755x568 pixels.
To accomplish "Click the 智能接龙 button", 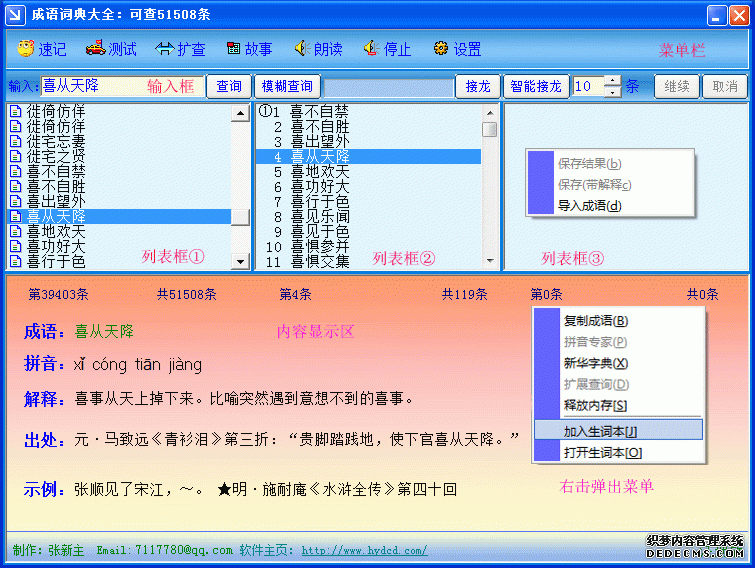I will tap(536, 87).
